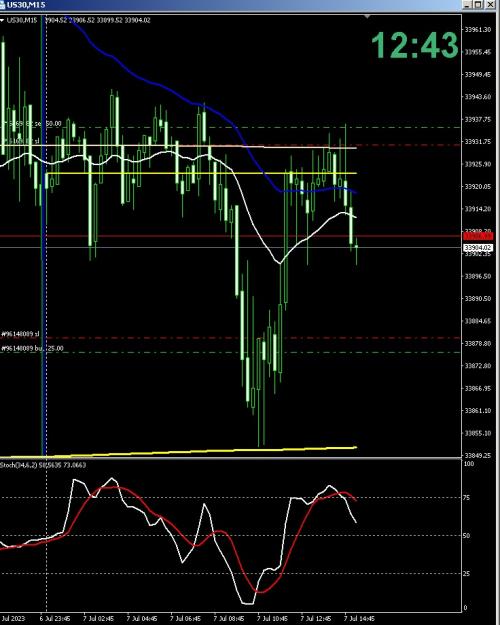
Task: Expand the one-click trading arrow next to US30,M15
Action: click(x=2, y=20)
